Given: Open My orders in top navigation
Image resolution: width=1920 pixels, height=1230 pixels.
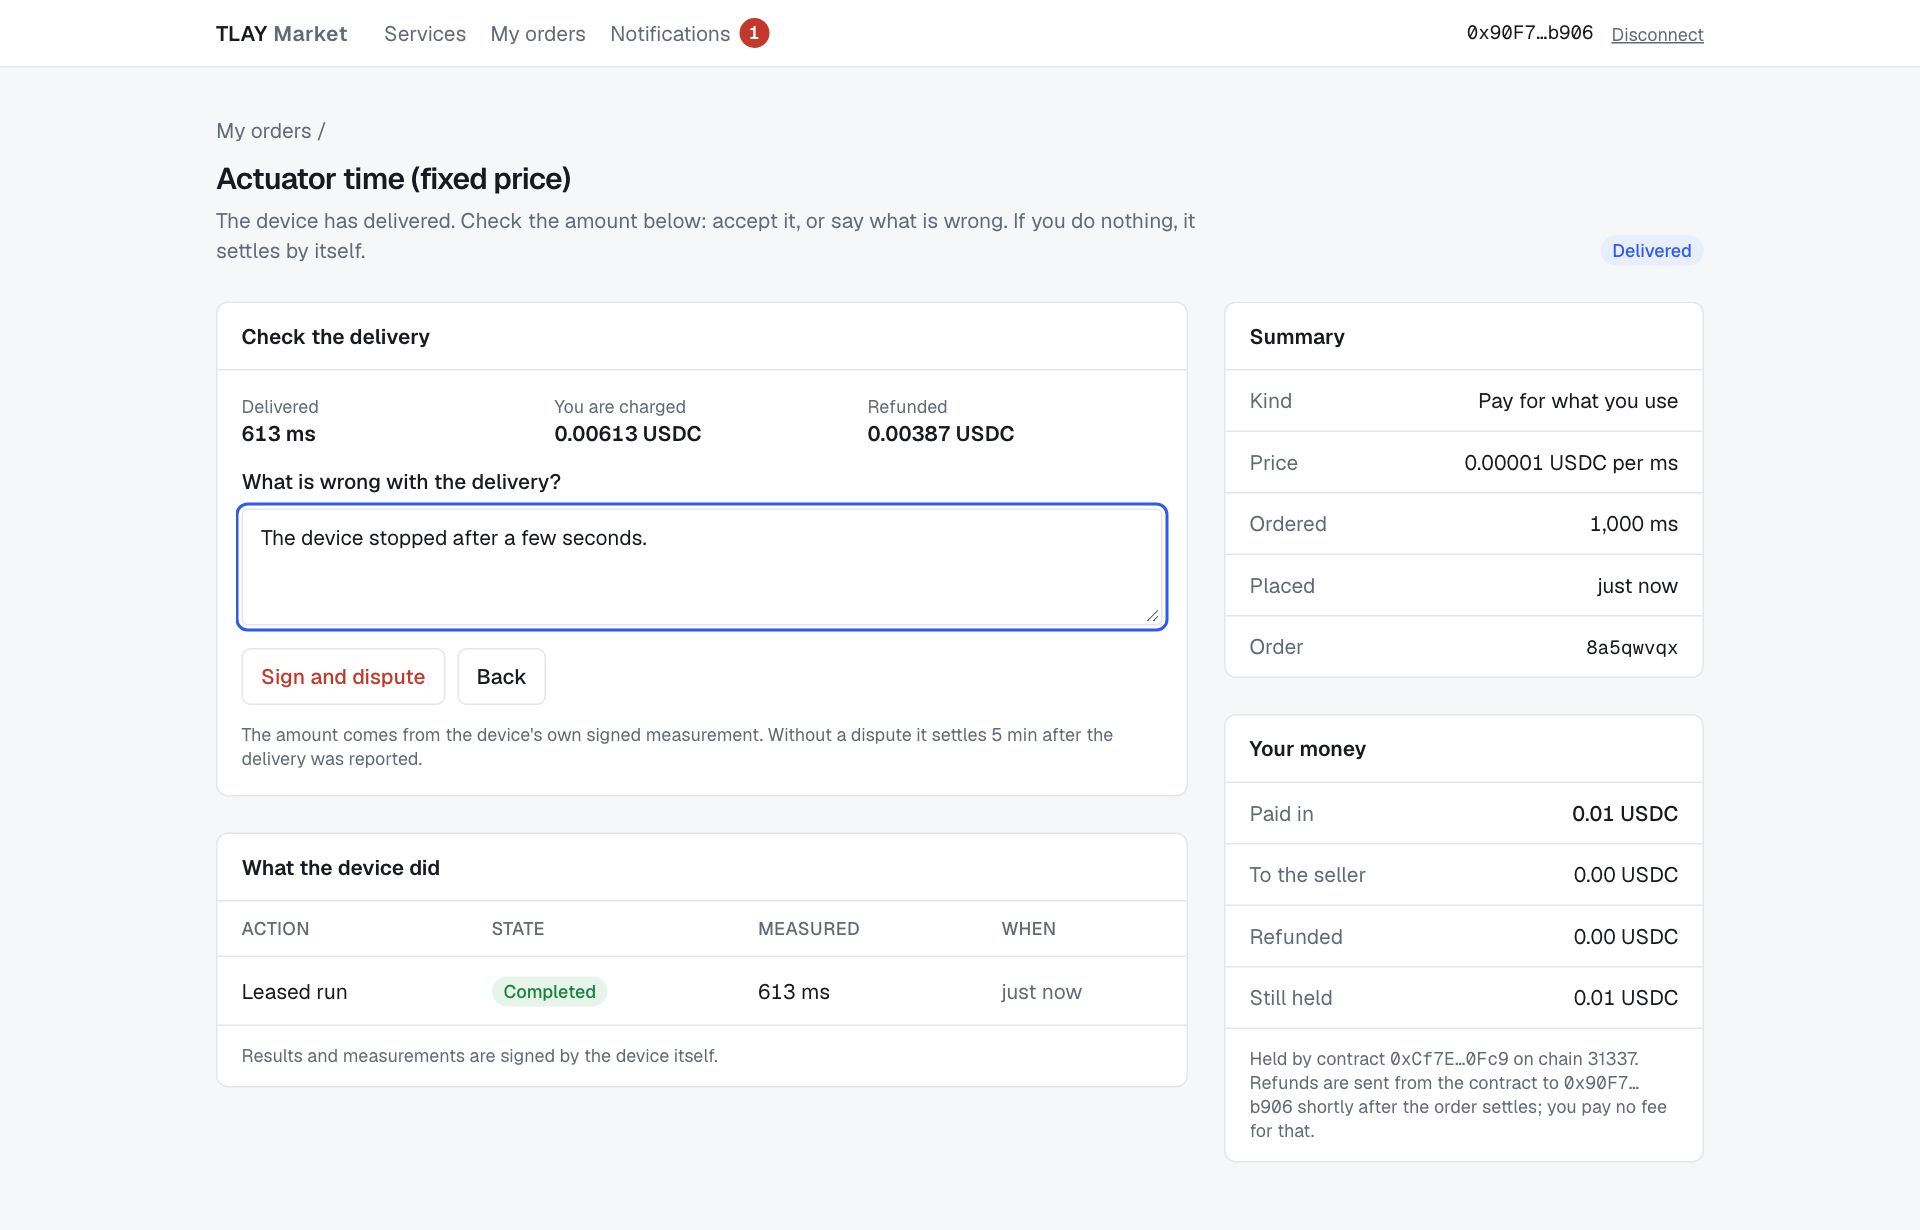Looking at the screenshot, I should 538,34.
